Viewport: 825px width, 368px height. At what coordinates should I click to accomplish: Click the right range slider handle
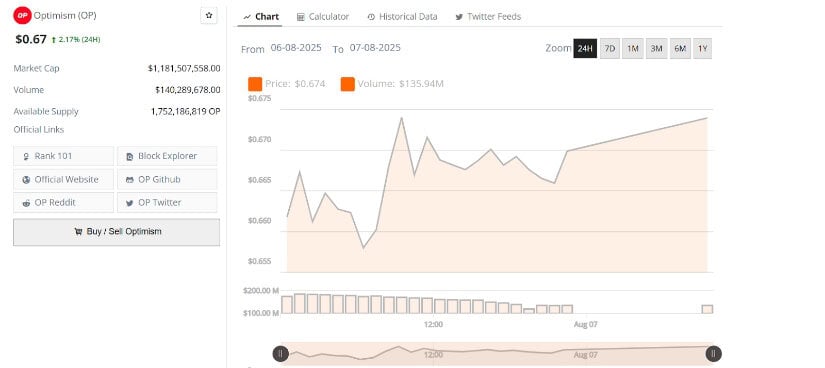tap(713, 354)
